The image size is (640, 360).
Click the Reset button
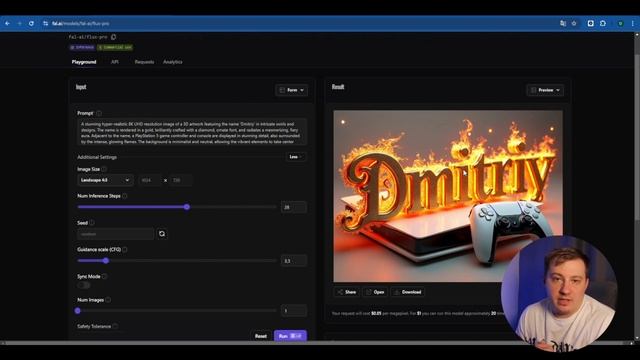[261, 336]
